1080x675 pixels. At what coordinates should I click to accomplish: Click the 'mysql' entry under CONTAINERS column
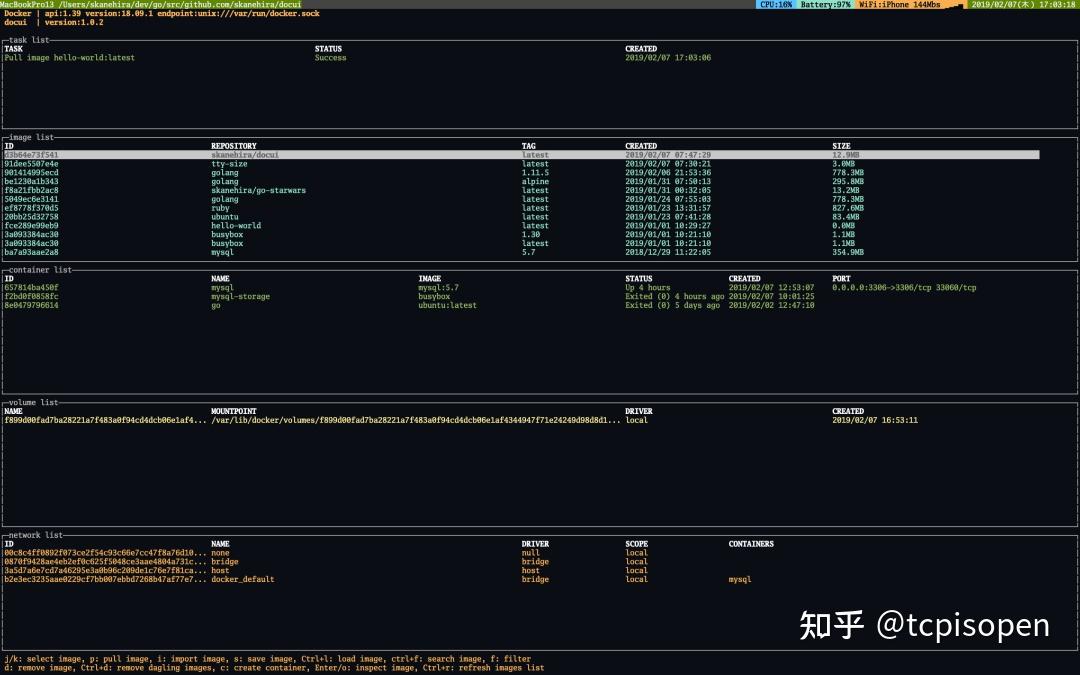740,579
